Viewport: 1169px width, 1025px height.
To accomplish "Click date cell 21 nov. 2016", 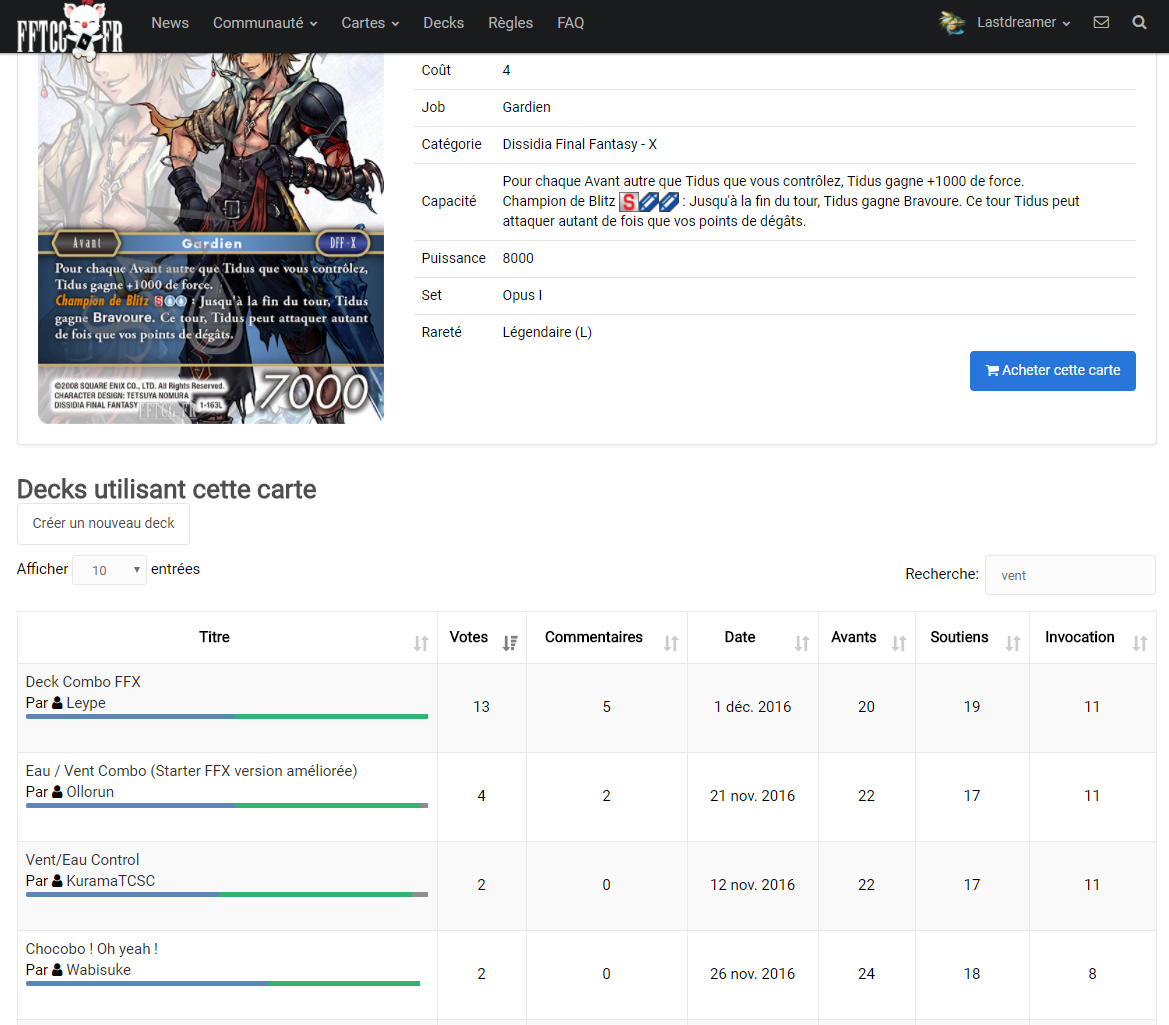I will (x=752, y=796).
